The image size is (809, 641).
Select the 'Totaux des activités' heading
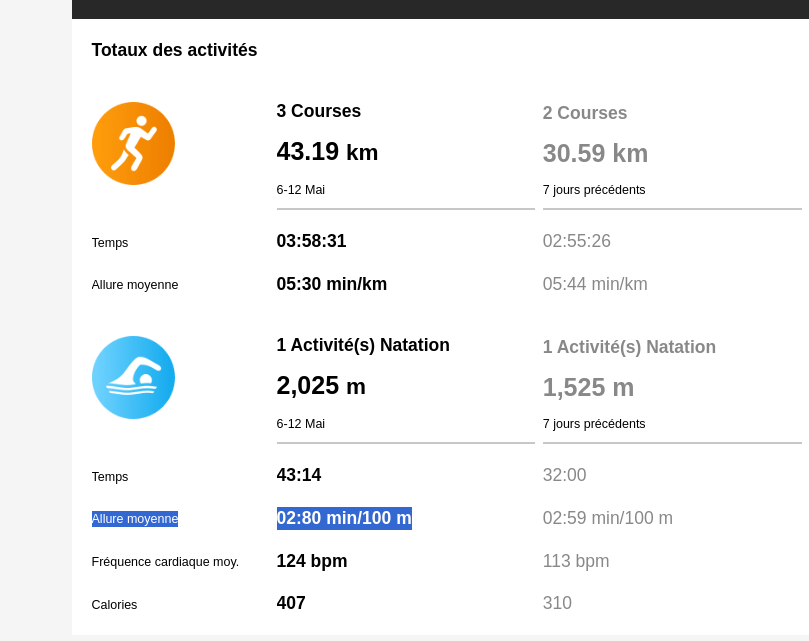(174, 50)
